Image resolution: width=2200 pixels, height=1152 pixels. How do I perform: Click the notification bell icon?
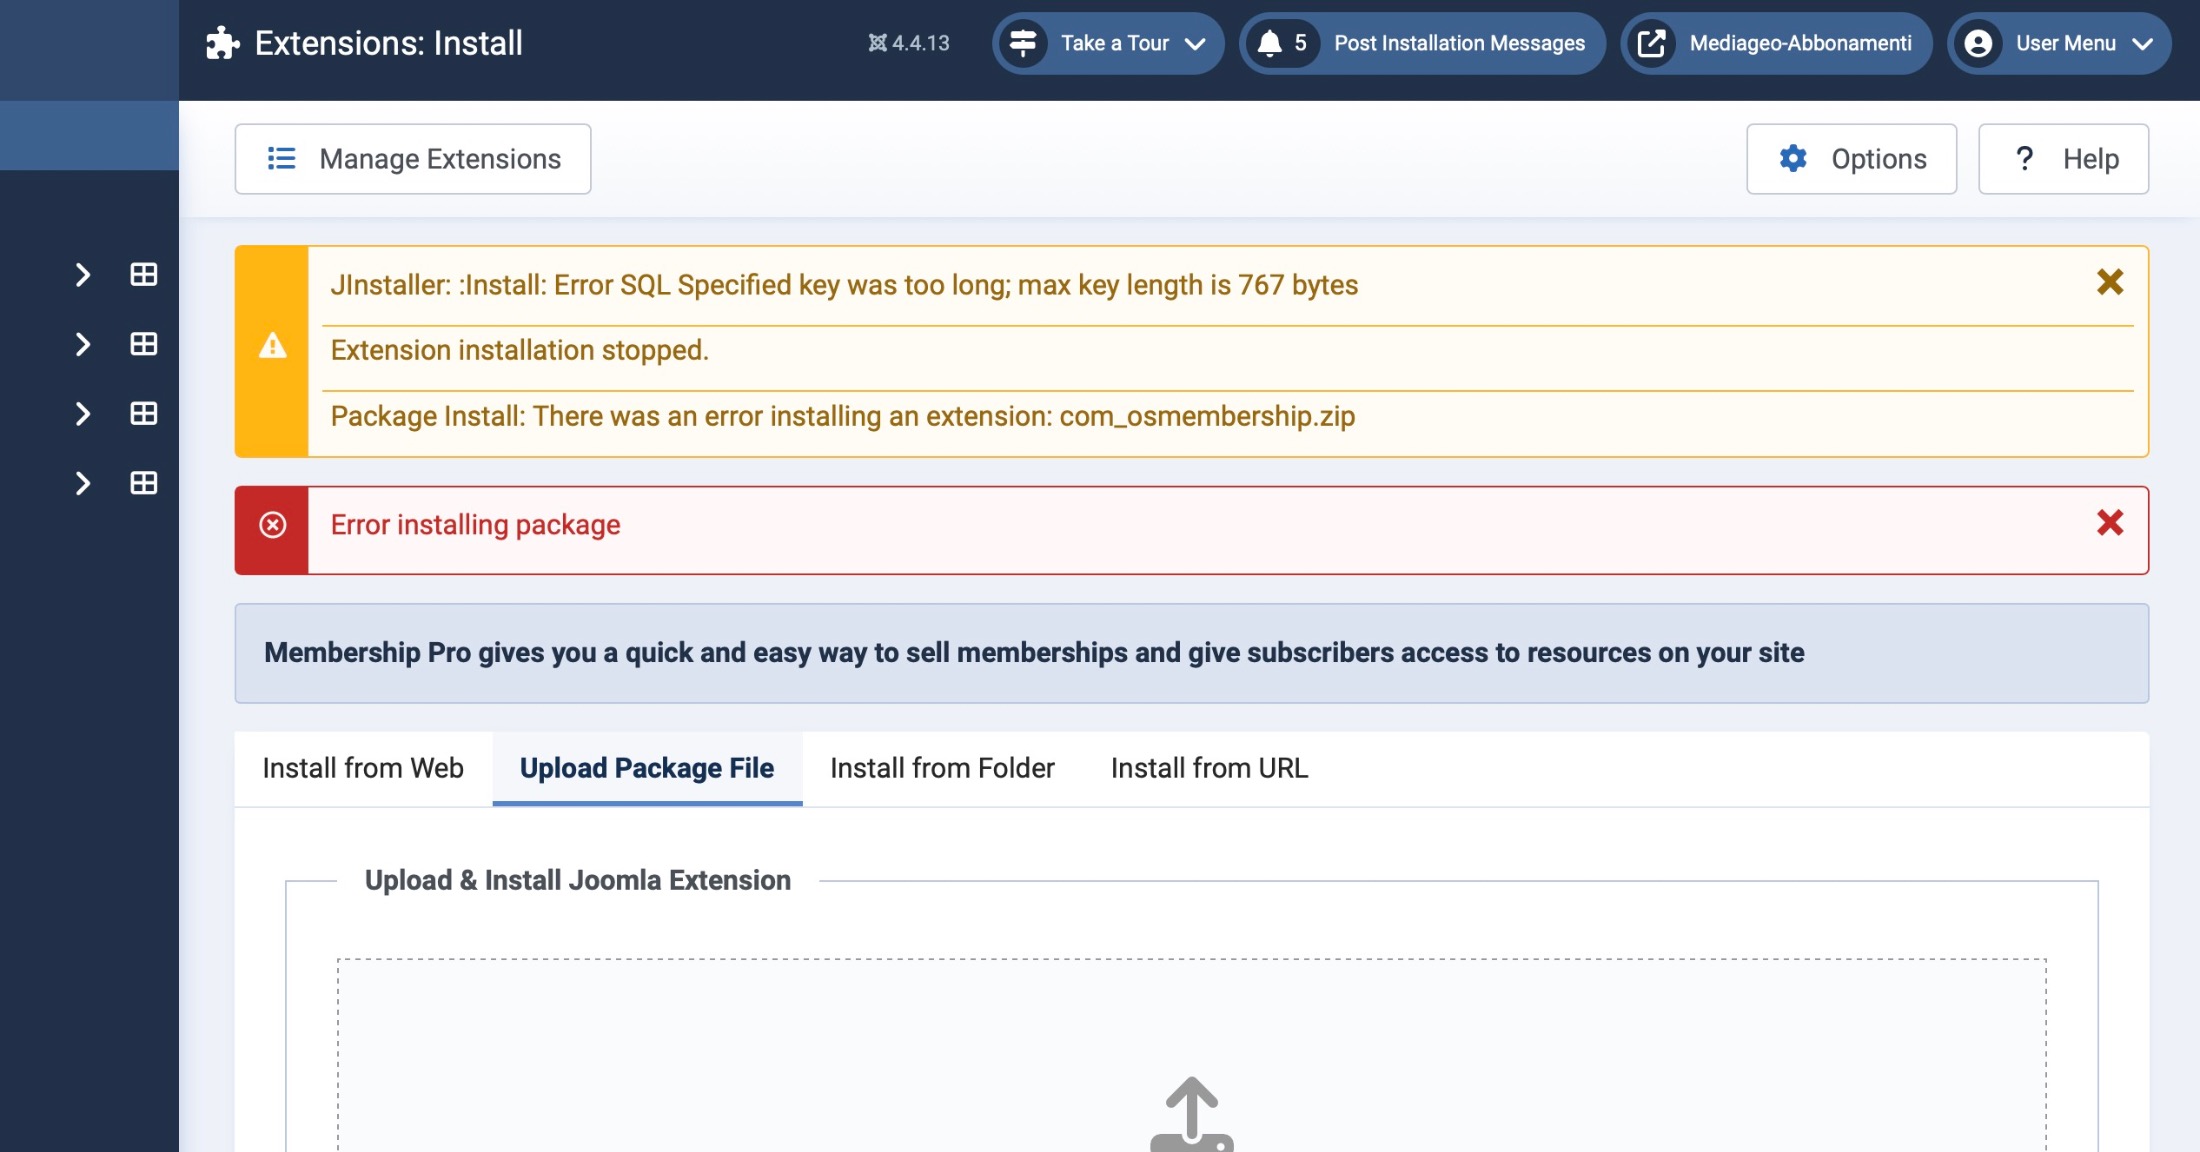point(1269,43)
